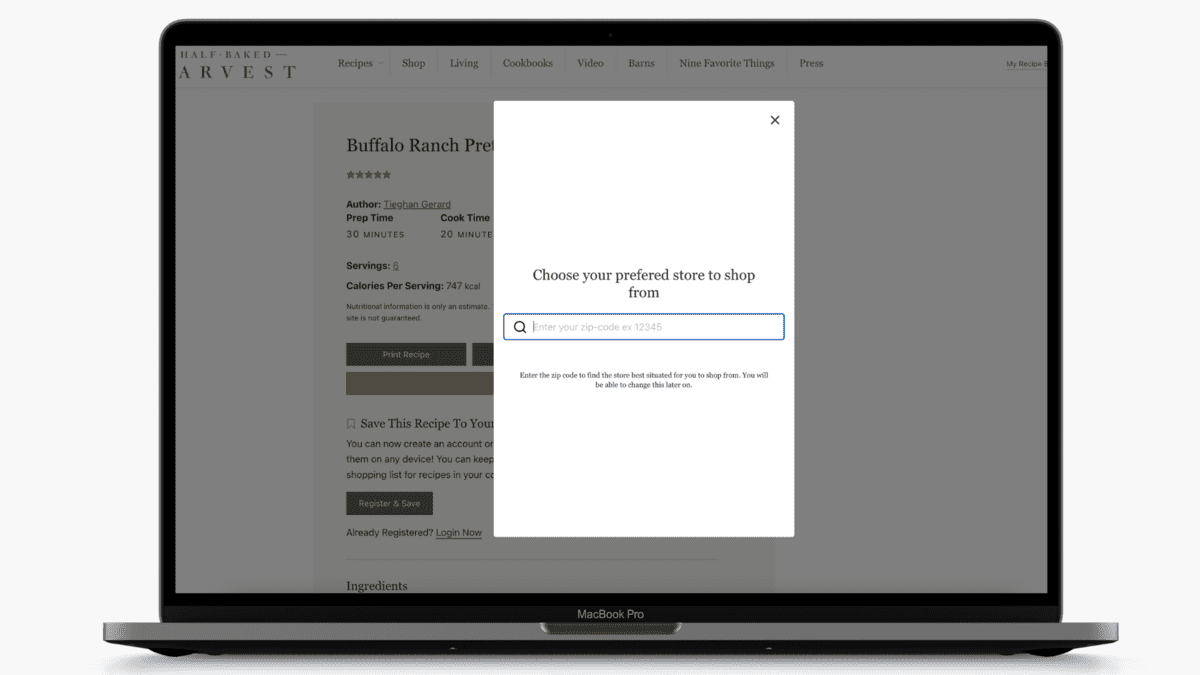Navigate to Barns

tap(641, 63)
